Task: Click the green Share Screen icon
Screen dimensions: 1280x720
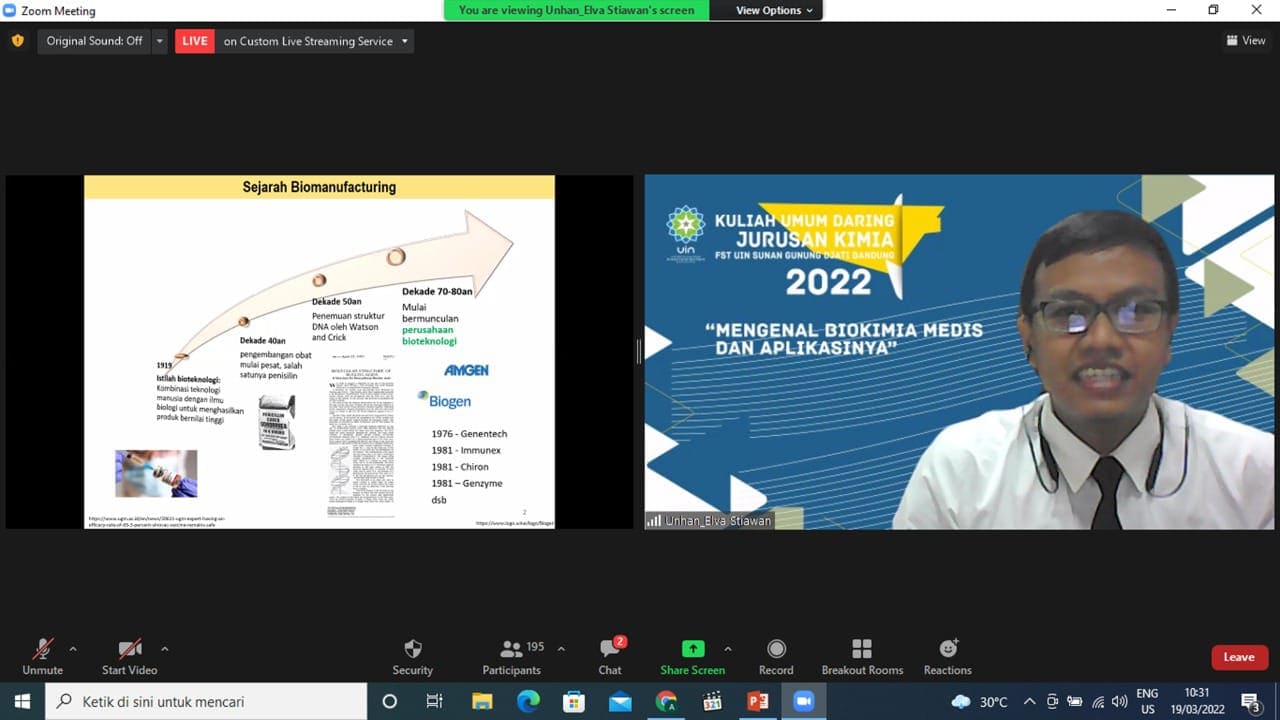Action: [692, 649]
